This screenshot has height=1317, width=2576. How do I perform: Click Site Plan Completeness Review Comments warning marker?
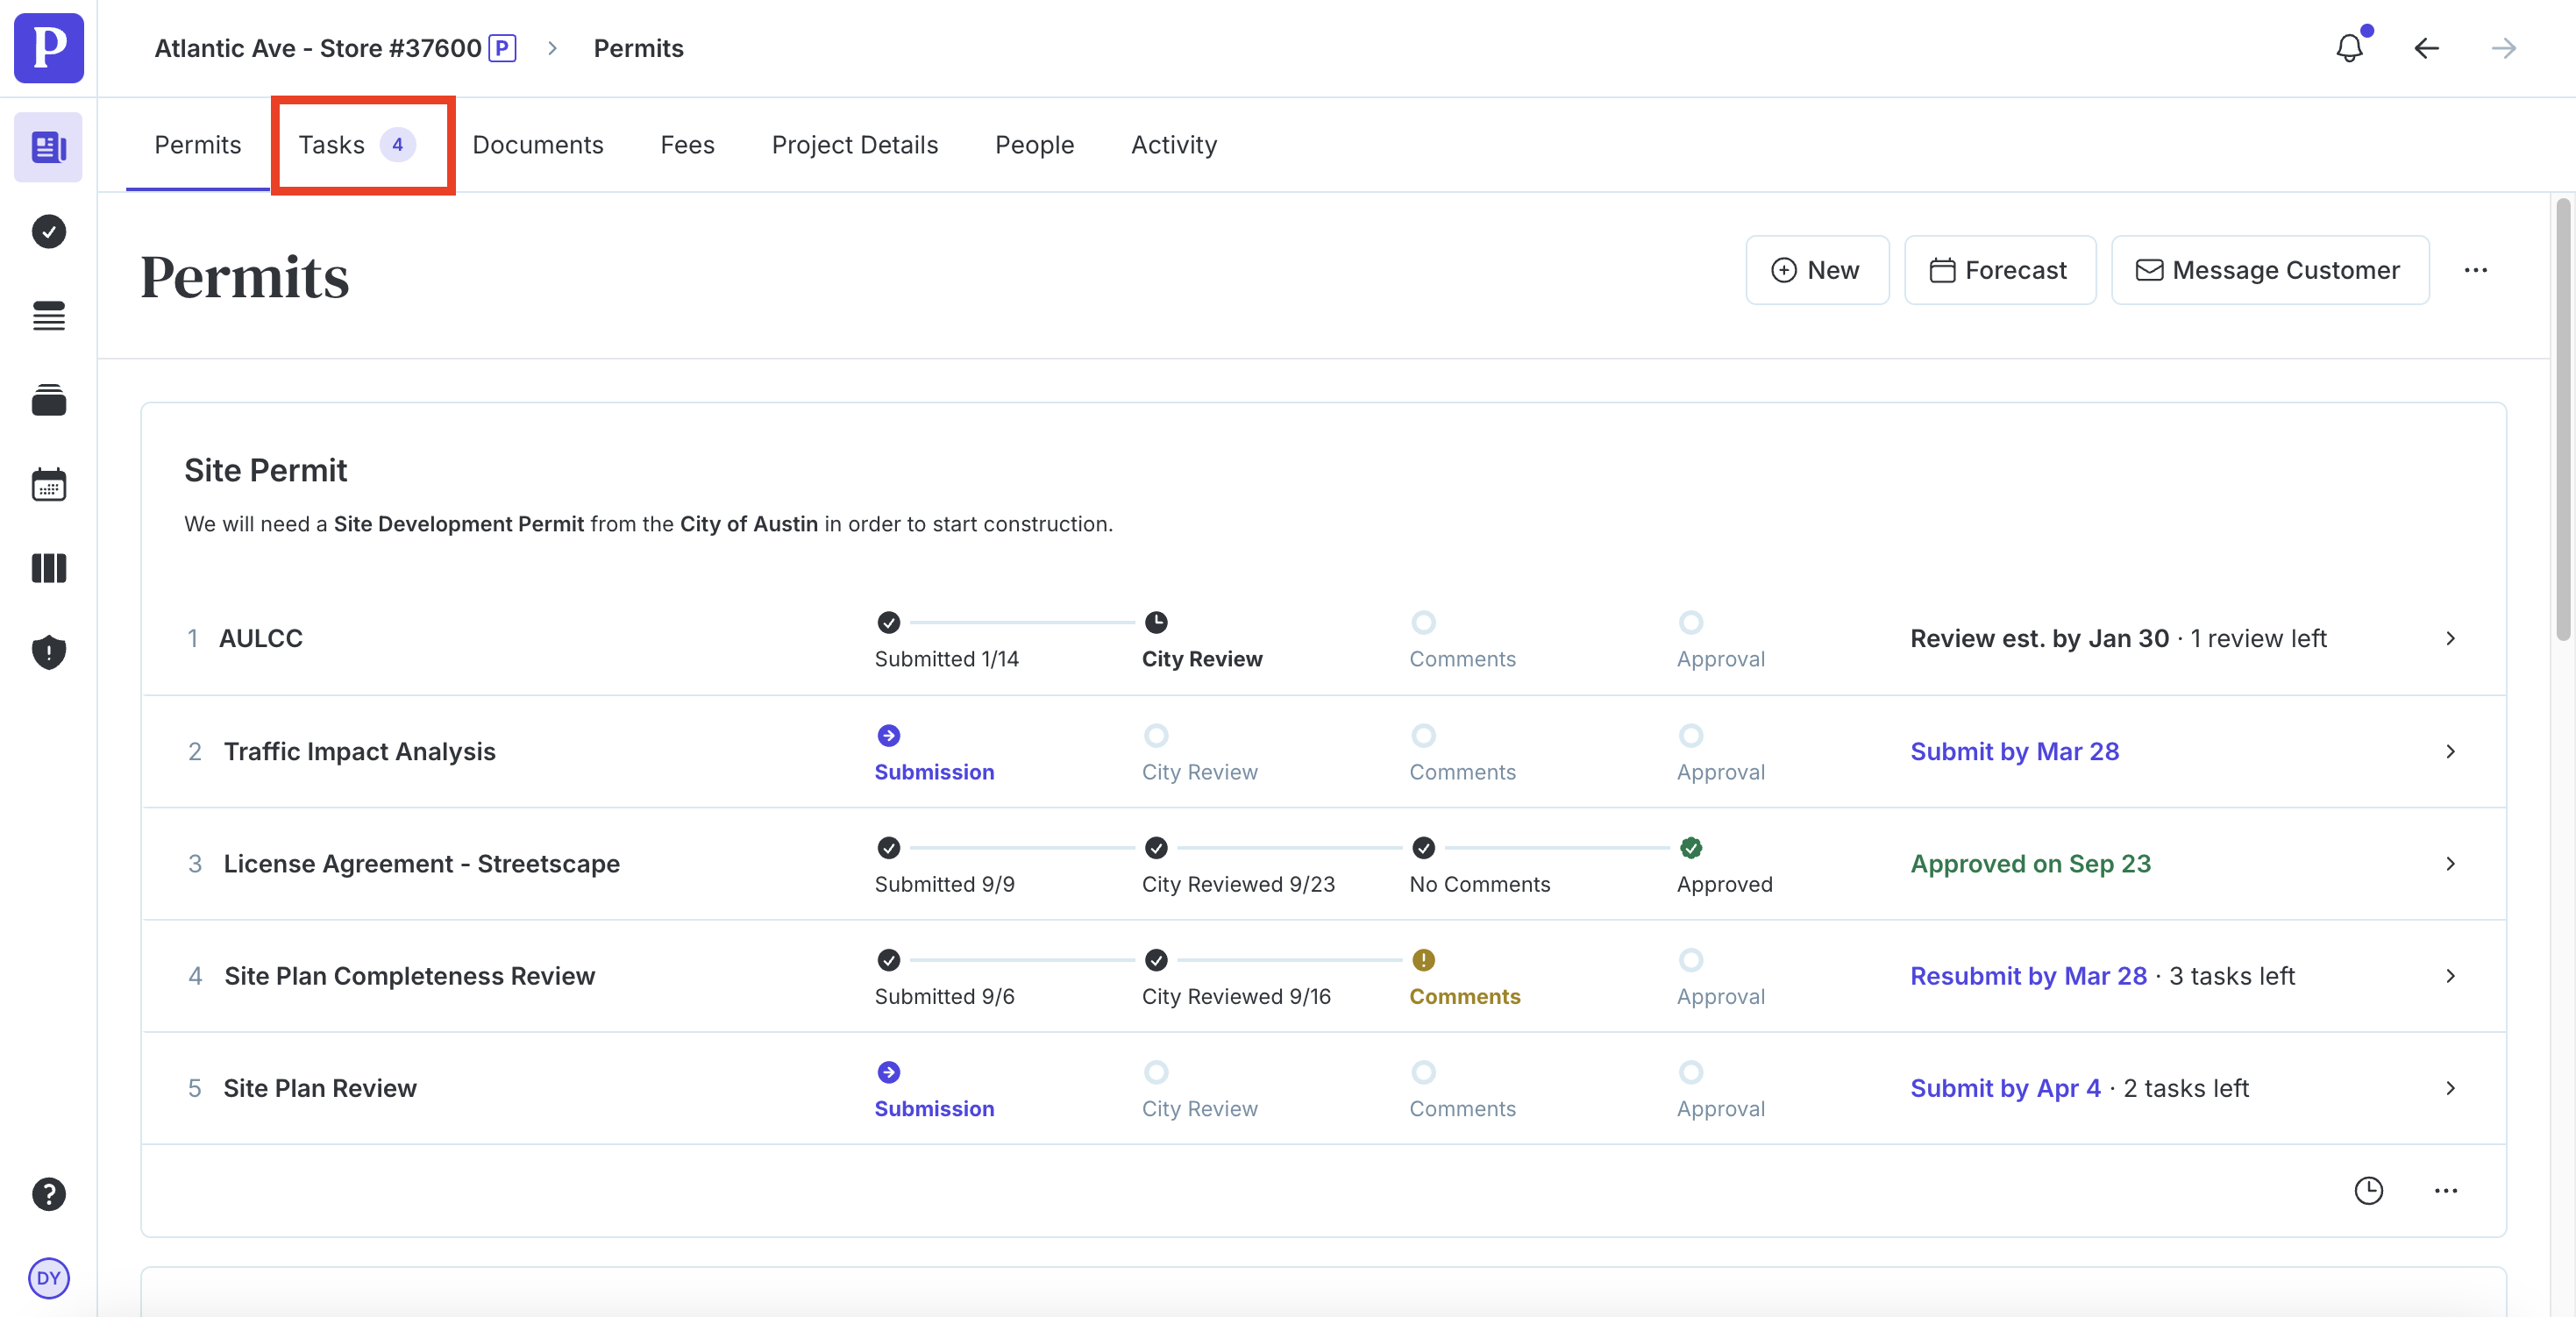pos(1423,960)
